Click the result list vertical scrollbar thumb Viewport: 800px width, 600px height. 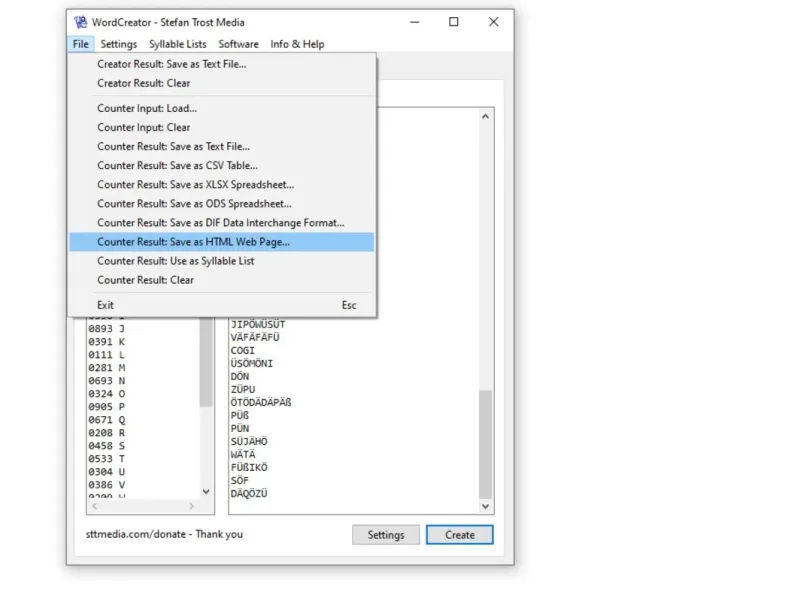coord(485,444)
